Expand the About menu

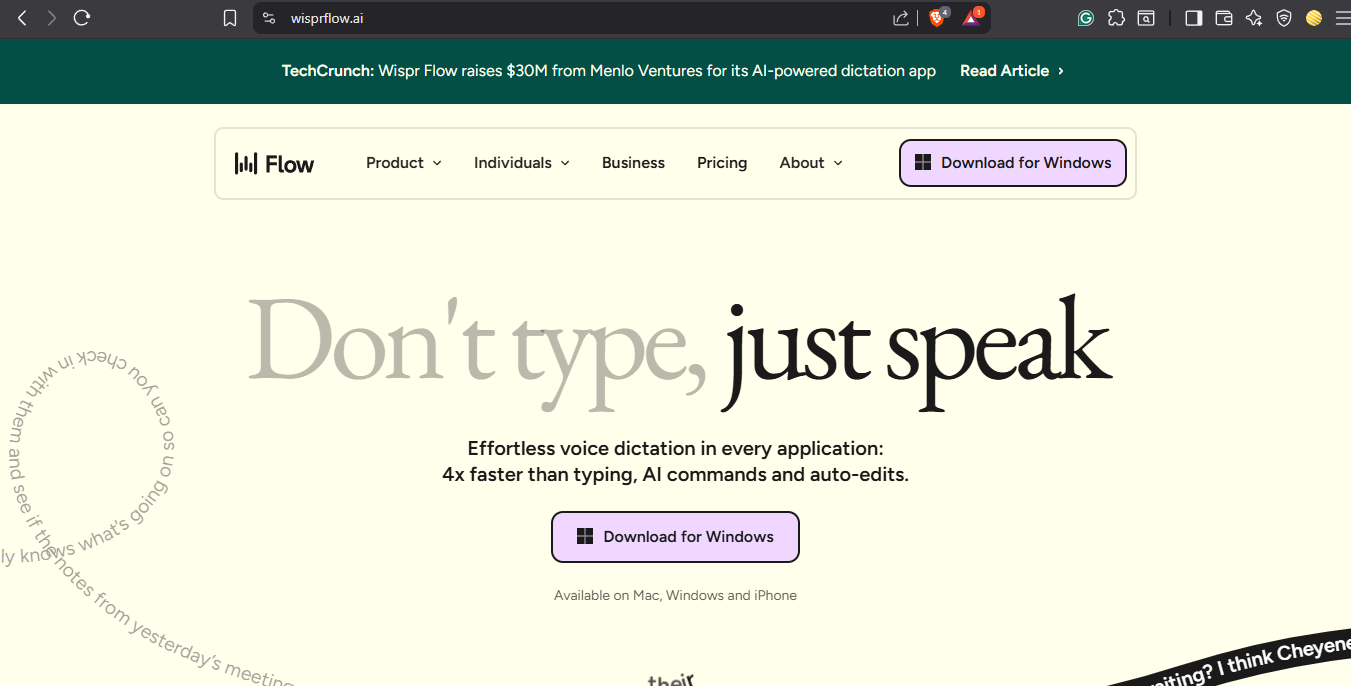pos(811,163)
